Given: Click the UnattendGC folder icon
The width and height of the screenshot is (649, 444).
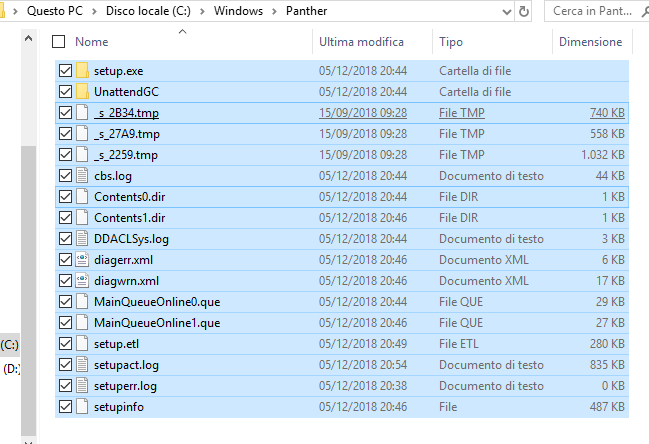Looking at the screenshot, I should coord(82,91).
